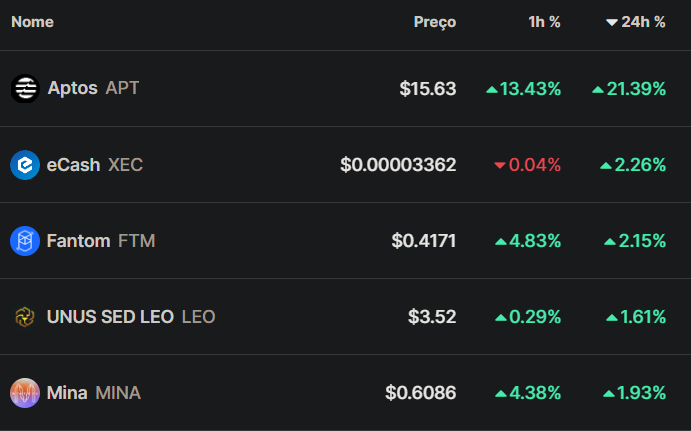This screenshot has width=691, height=431.
Task: Click the red down arrow for eCash 1h
Action: [x=500, y=165]
